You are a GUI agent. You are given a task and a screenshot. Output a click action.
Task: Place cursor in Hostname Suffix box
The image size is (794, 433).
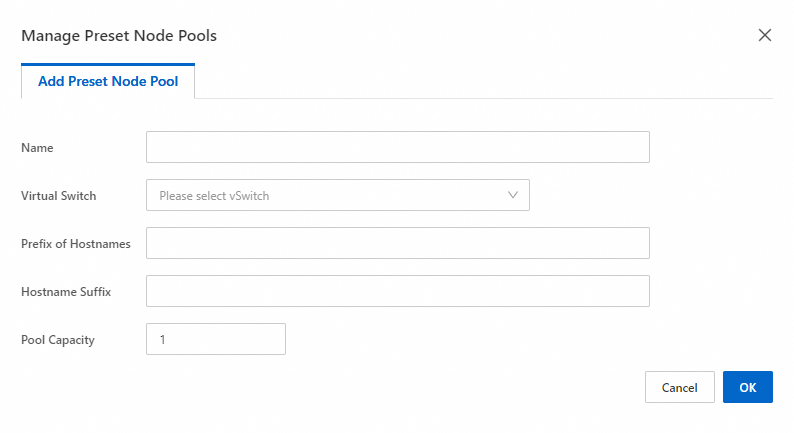pyautogui.click(x=397, y=291)
